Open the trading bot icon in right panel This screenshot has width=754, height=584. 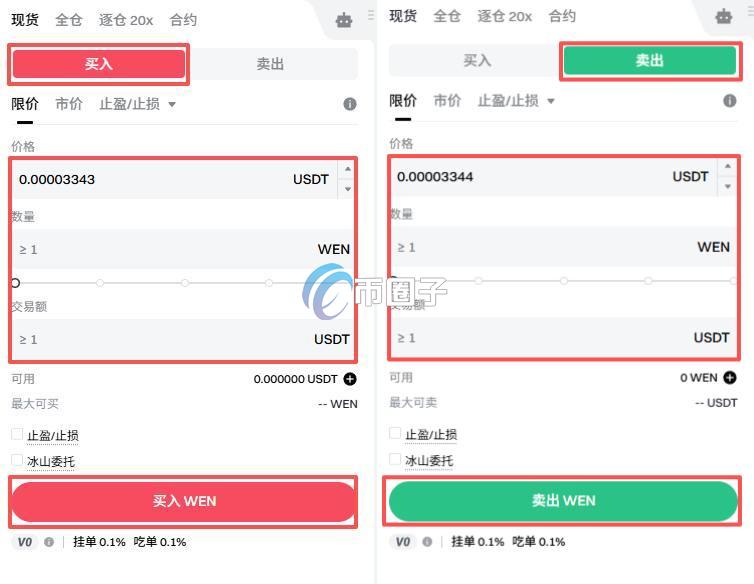[x=724, y=16]
